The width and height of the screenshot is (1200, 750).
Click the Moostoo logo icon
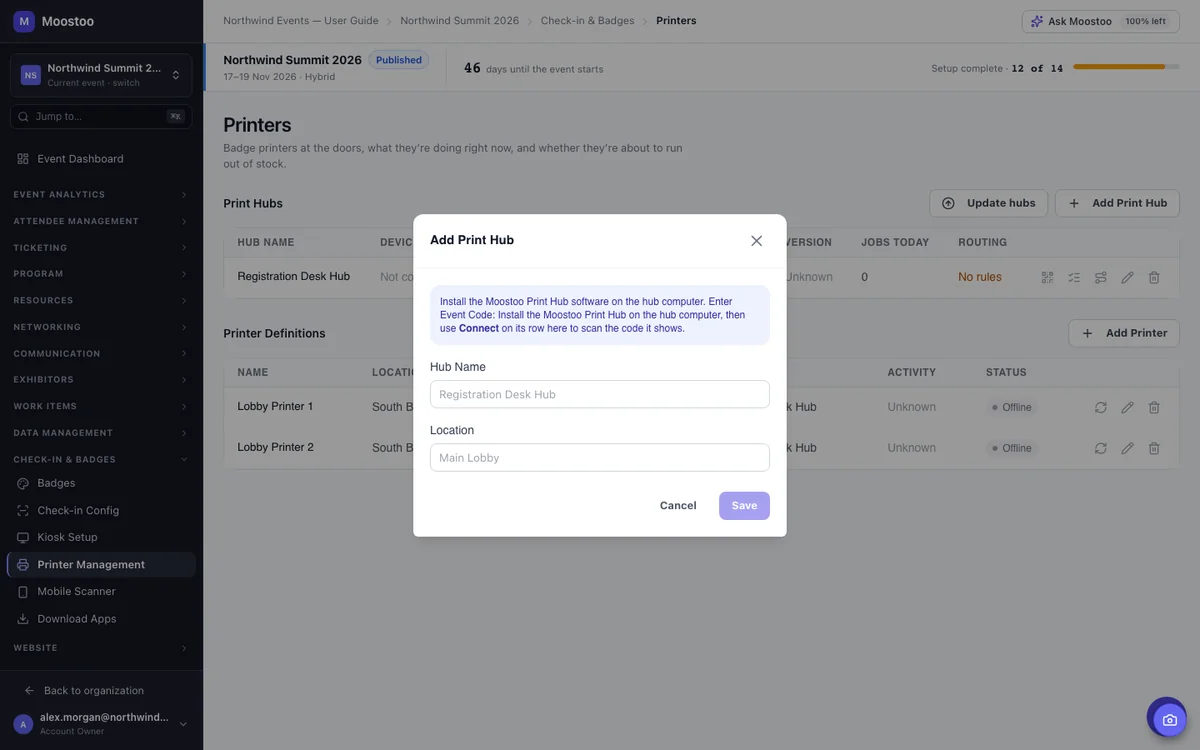(x=24, y=21)
